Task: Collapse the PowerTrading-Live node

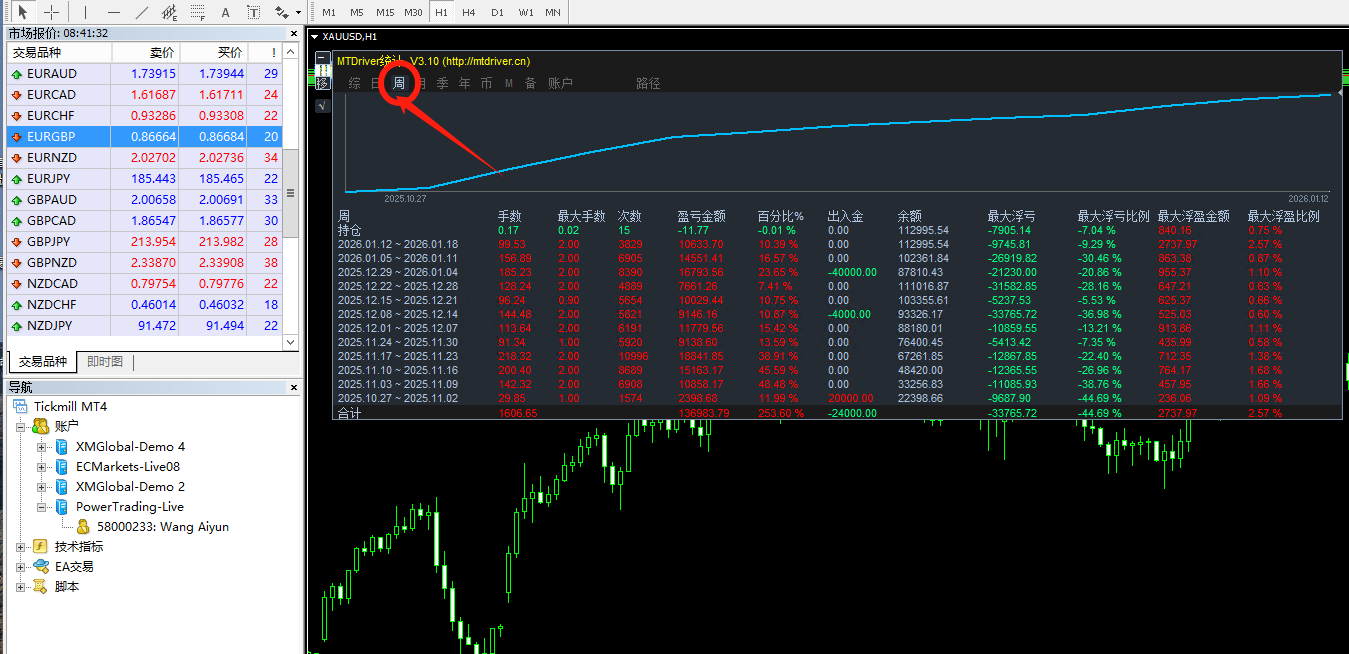Action: (42, 507)
